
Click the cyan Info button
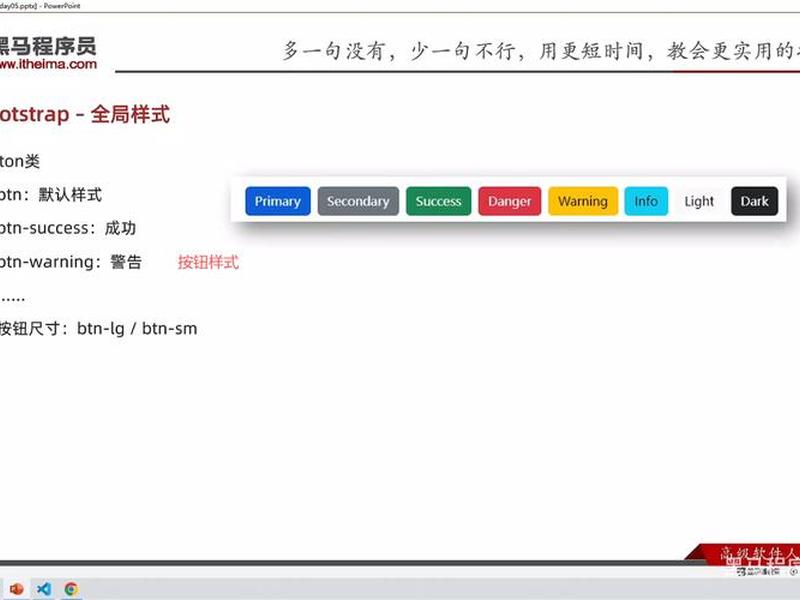[646, 201]
